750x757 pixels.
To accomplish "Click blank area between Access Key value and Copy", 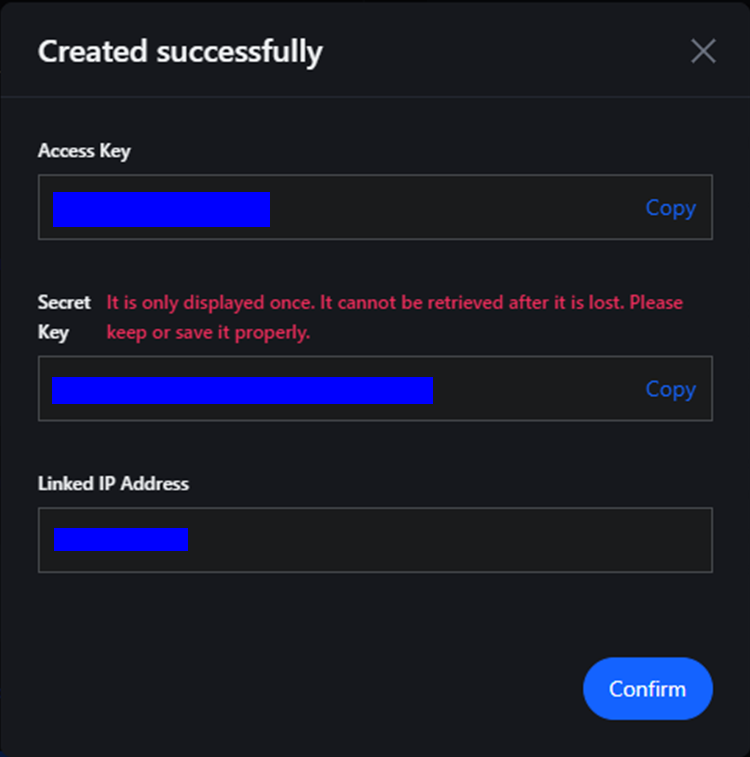I will 456,208.
